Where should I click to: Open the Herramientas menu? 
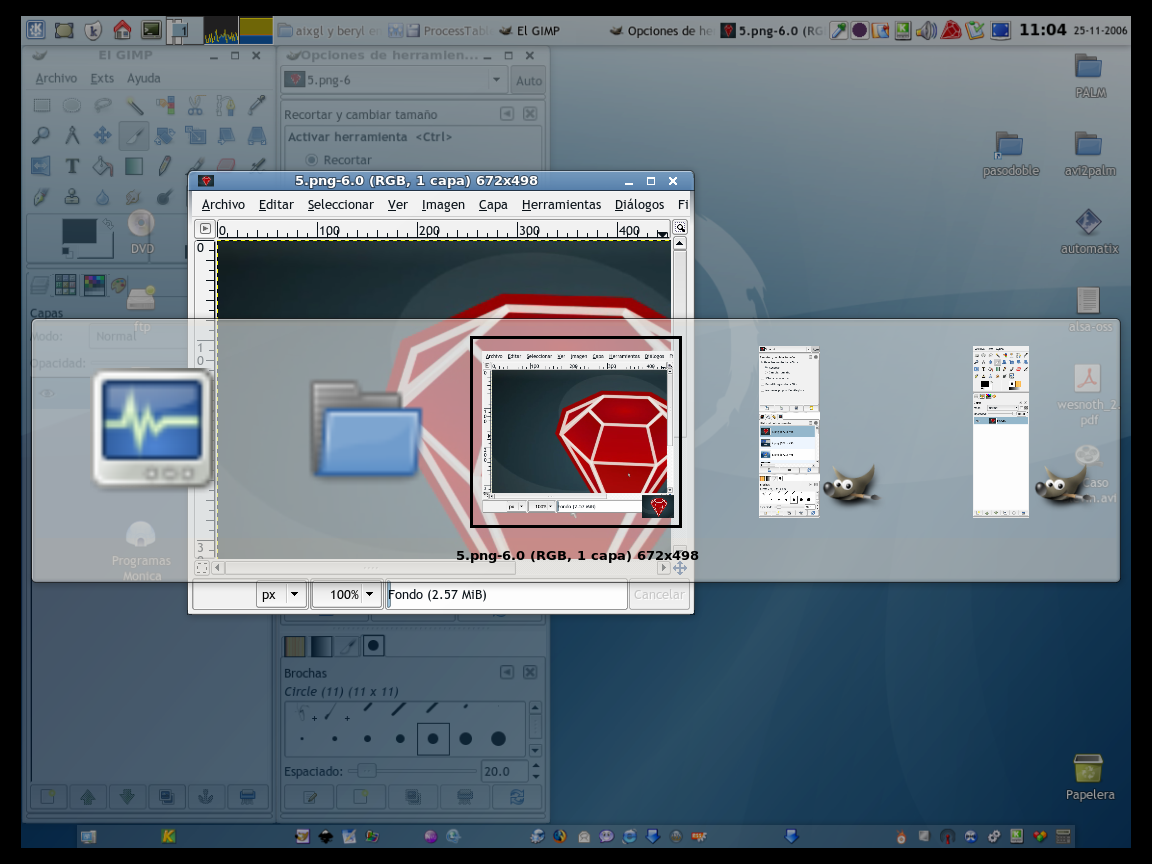click(x=561, y=204)
